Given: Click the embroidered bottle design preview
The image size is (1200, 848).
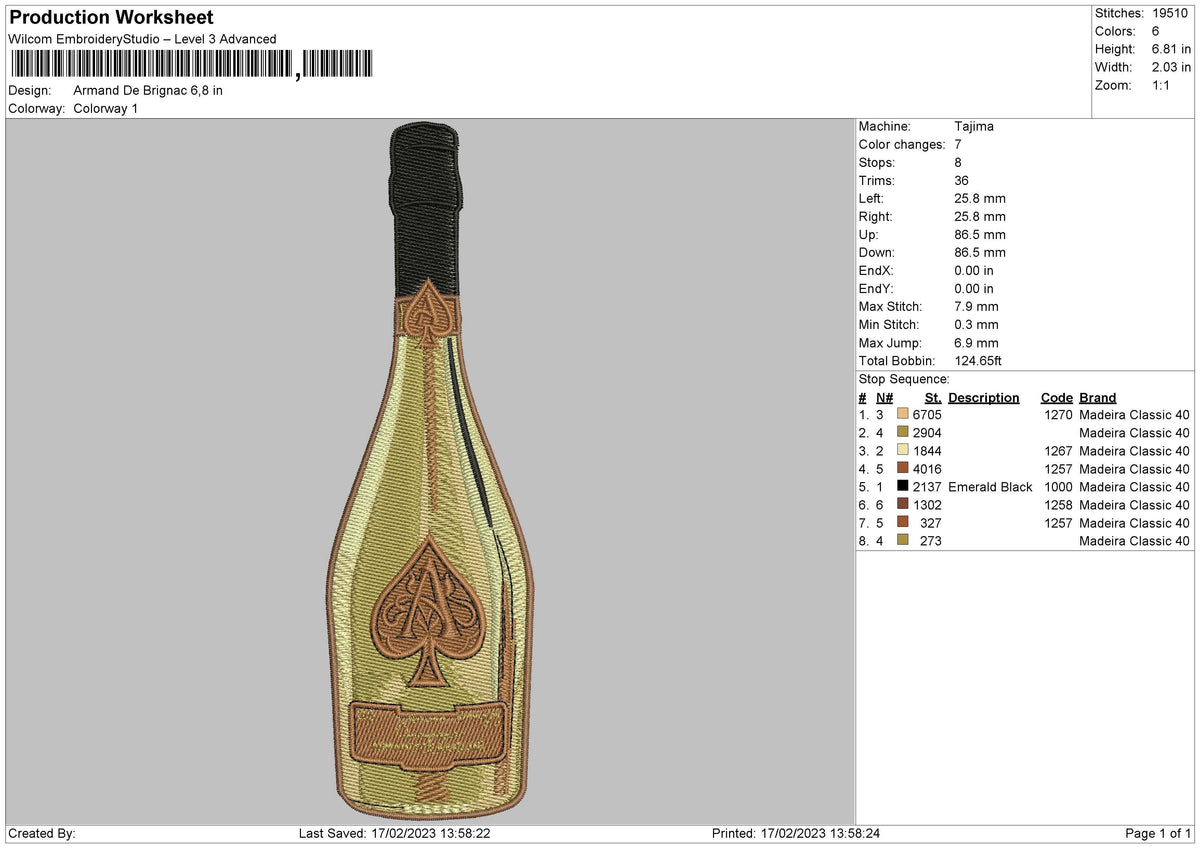Looking at the screenshot, I should 430,470.
